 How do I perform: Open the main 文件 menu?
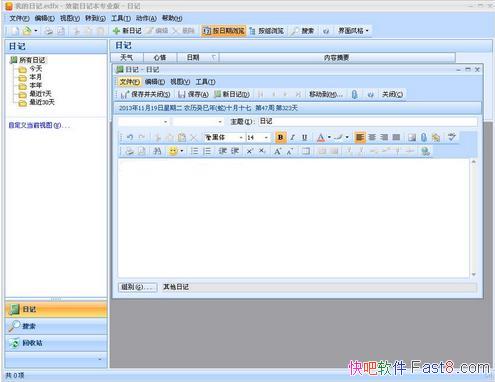point(19,18)
